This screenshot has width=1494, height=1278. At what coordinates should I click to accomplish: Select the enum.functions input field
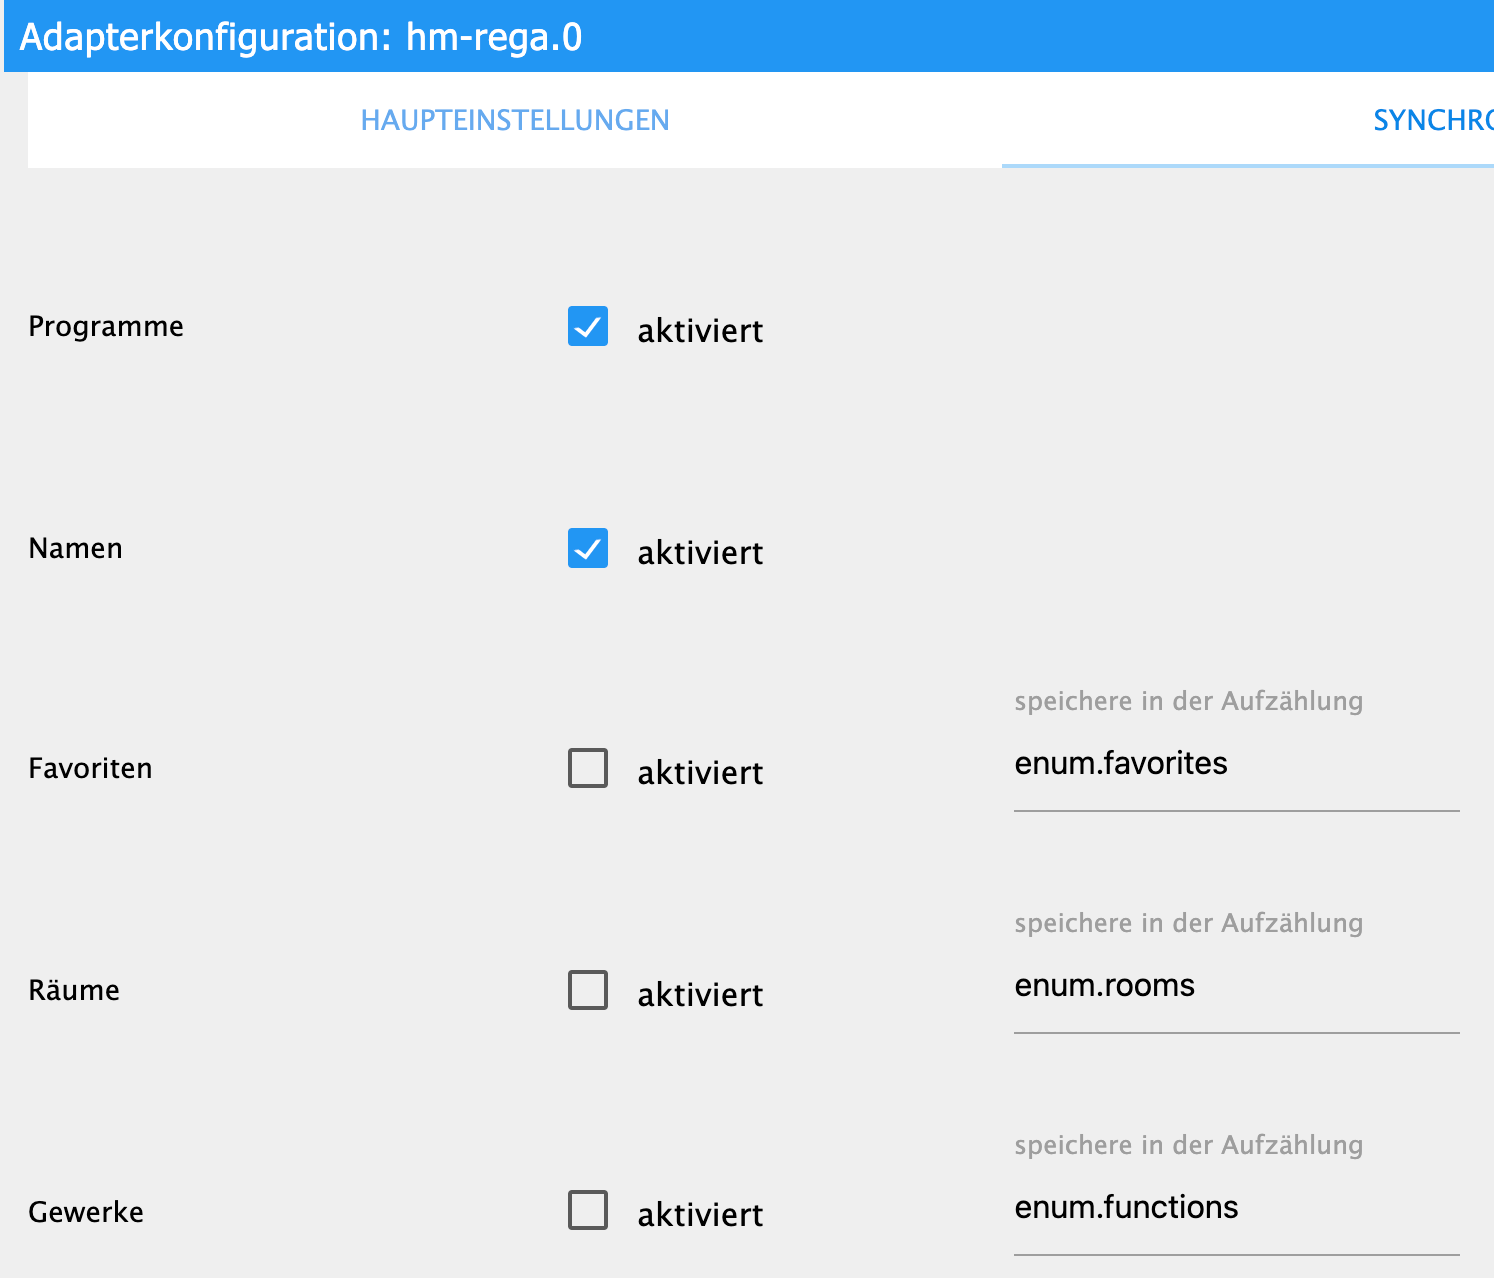coord(1236,1208)
